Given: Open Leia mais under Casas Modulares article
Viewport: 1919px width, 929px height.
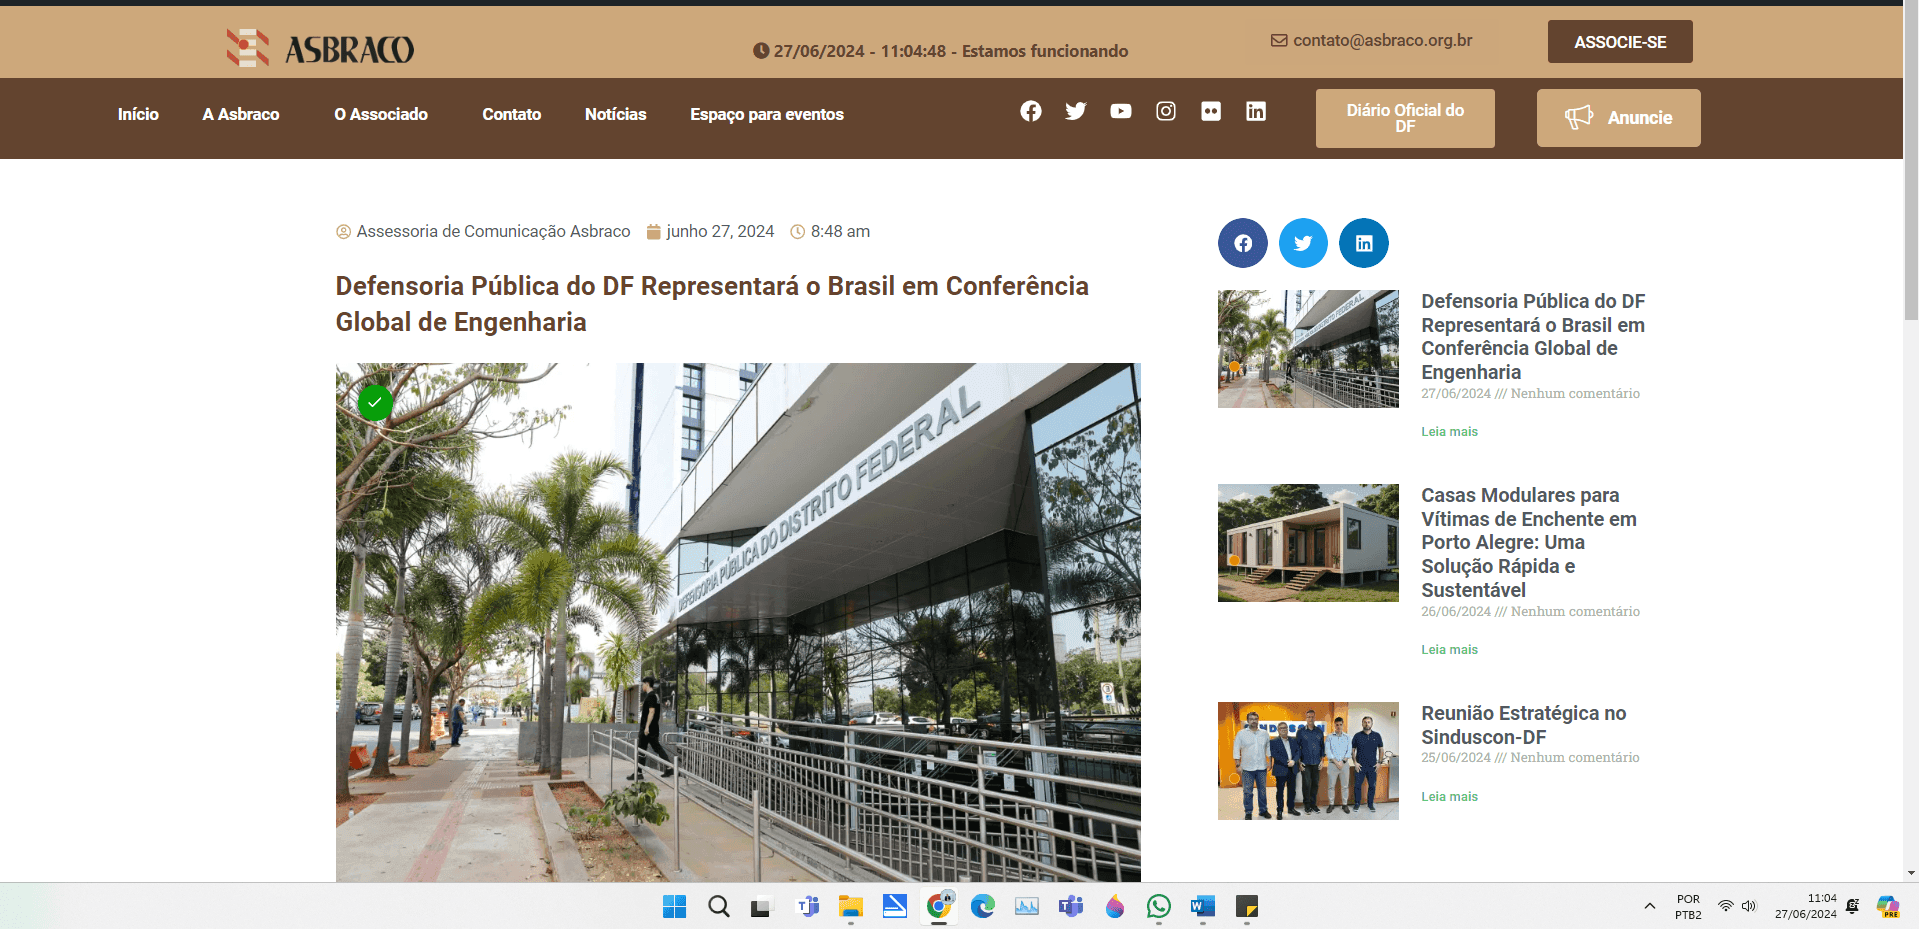Looking at the screenshot, I should coord(1449,650).
